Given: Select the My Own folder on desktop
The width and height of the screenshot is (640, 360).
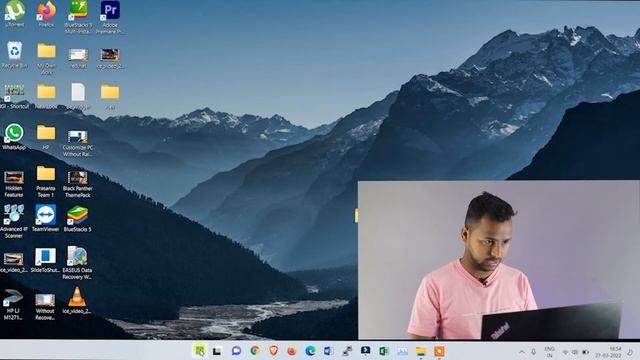Looking at the screenshot, I should point(46,58).
